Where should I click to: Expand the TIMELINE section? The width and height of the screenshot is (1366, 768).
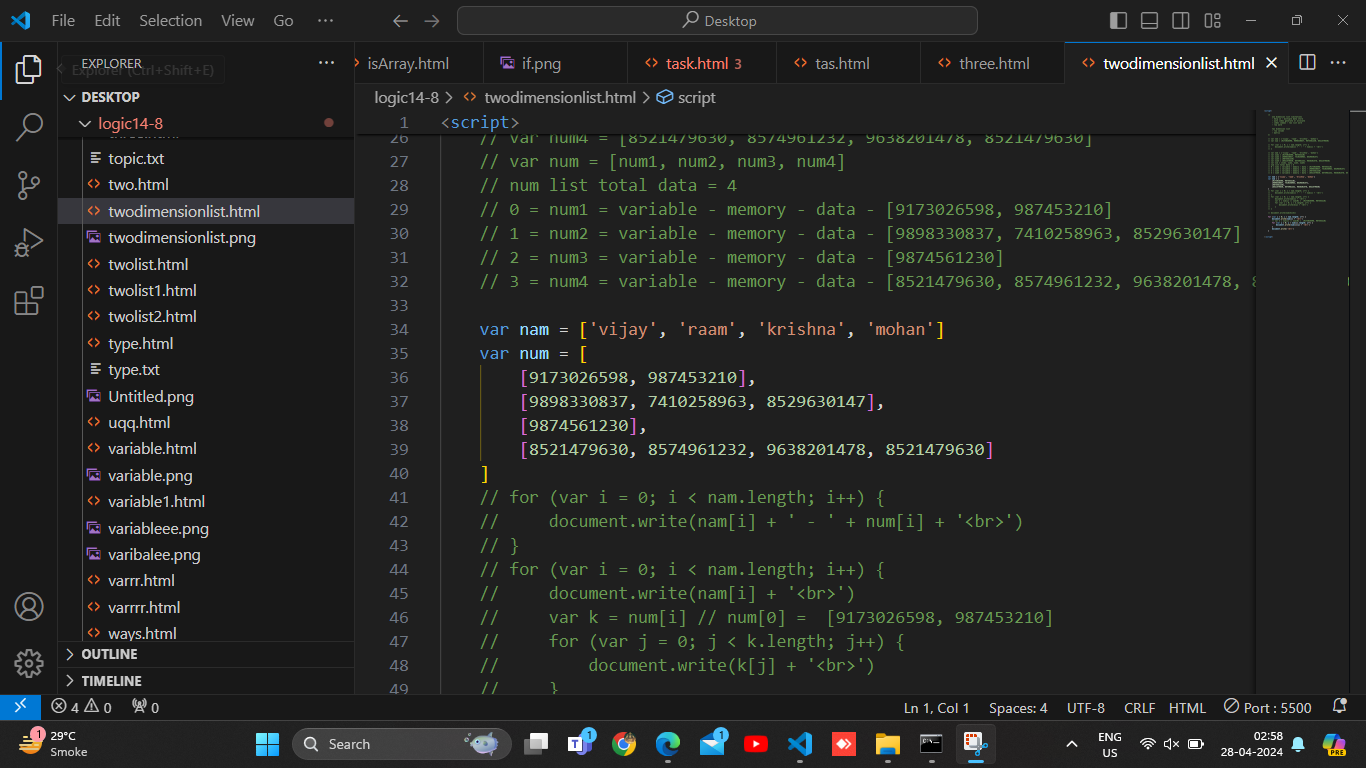point(111,681)
